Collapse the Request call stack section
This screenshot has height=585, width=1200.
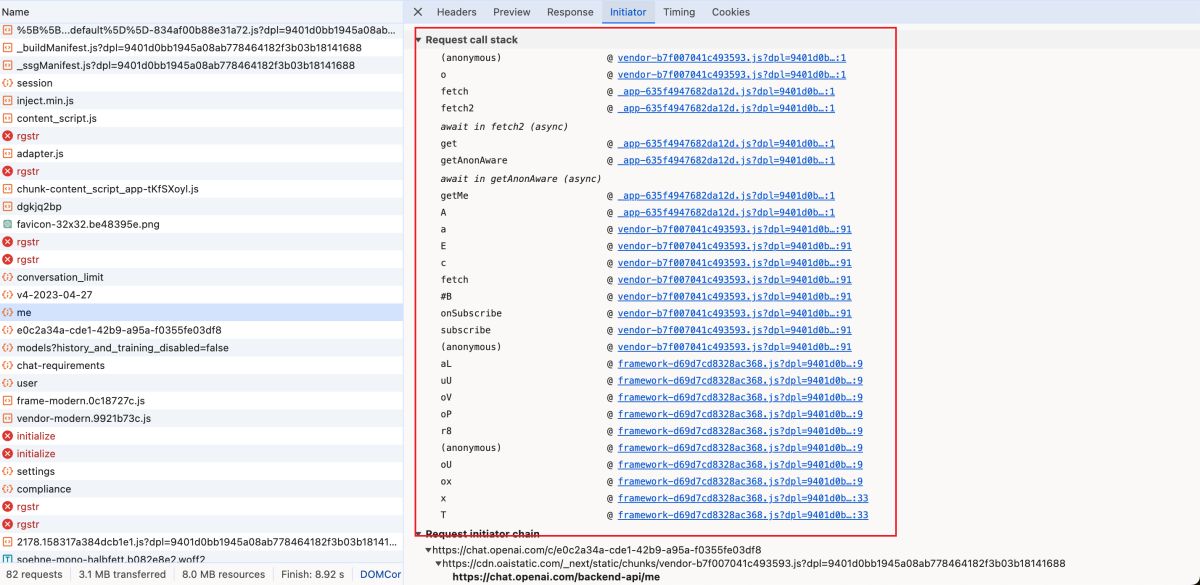419,40
